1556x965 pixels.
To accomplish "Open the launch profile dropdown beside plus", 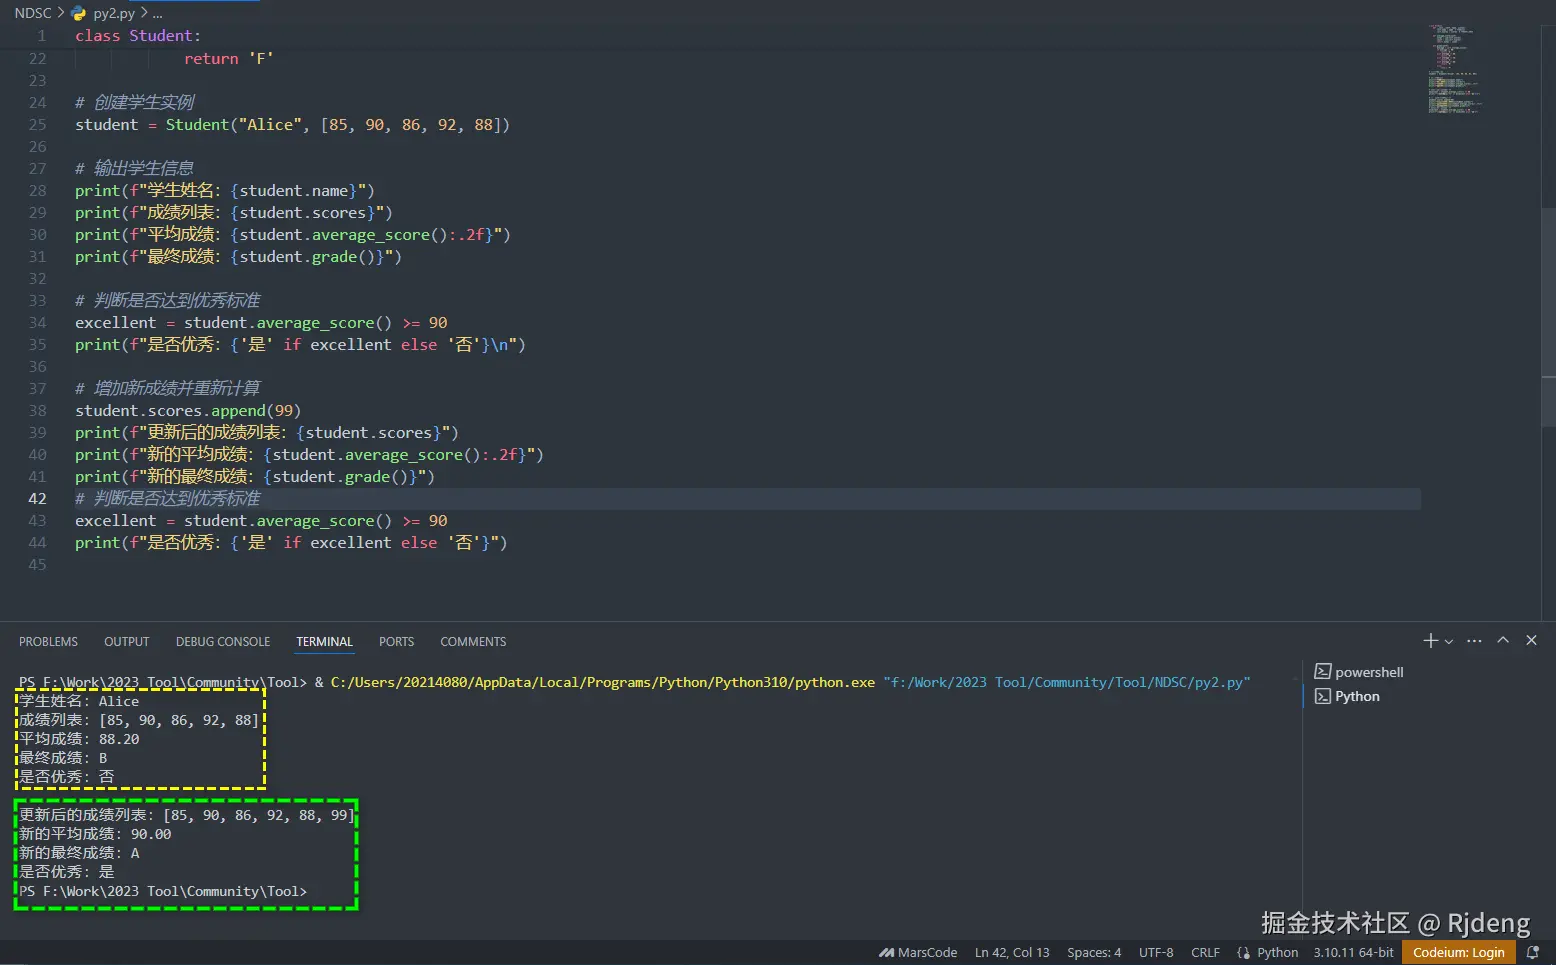I will pos(1448,642).
